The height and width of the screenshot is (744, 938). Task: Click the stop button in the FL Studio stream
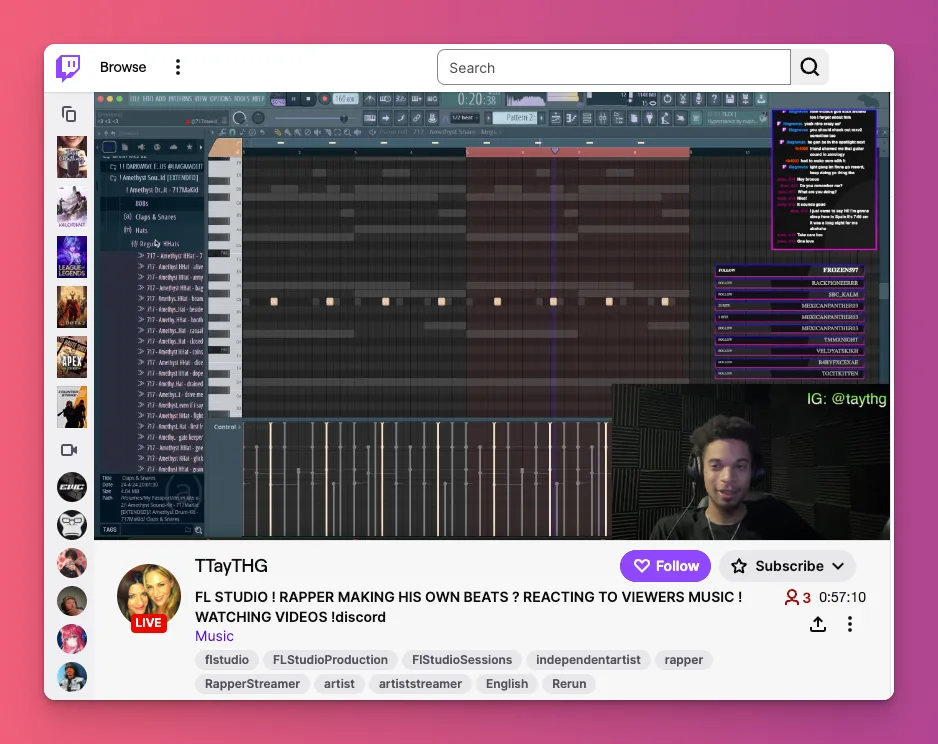coord(308,99)
